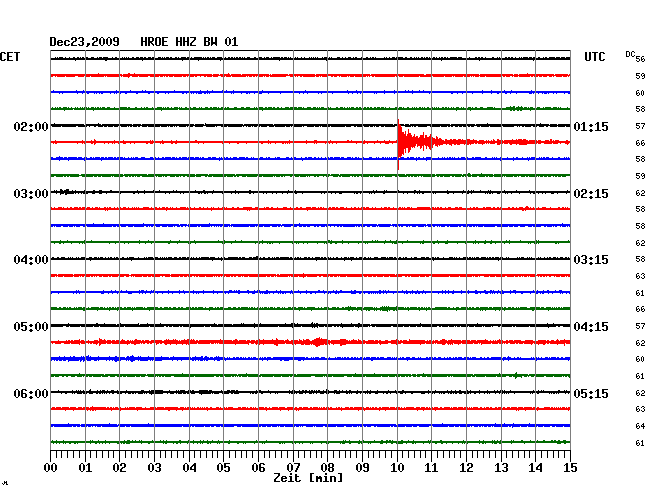This screenshot has width=650, height=494.
Task: Click minute label 07 on the axis
Action: (293, 468)
